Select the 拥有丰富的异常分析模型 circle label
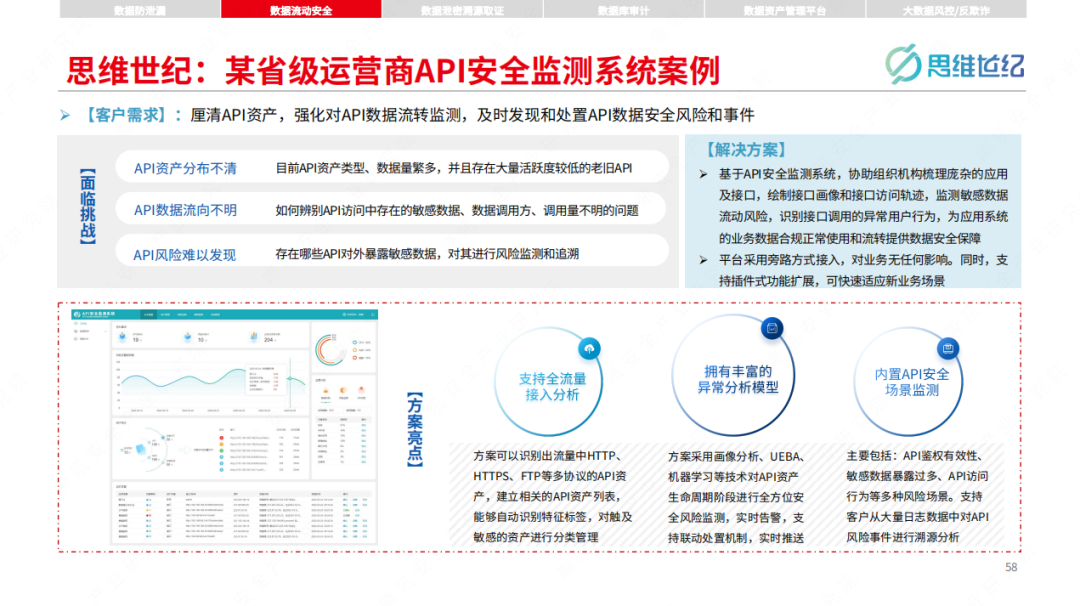Viewport: 1080px width, 606px height. point(738,379)
